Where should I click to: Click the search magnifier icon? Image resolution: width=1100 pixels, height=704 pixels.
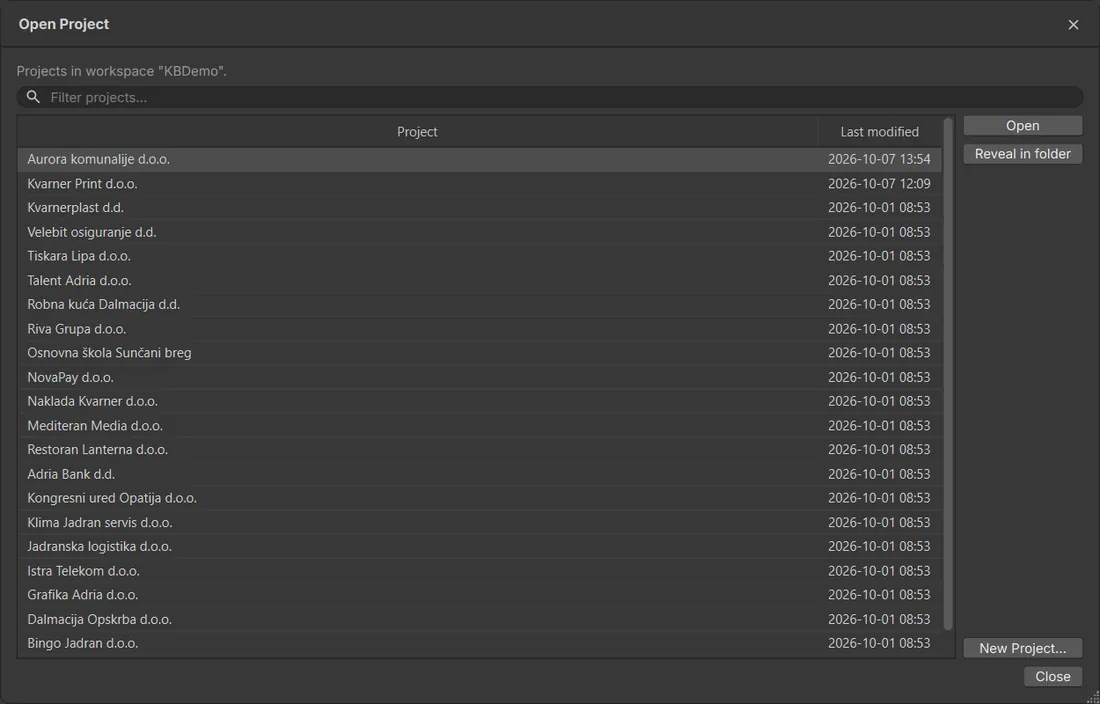pyautogui.click(x=33, y=97)
